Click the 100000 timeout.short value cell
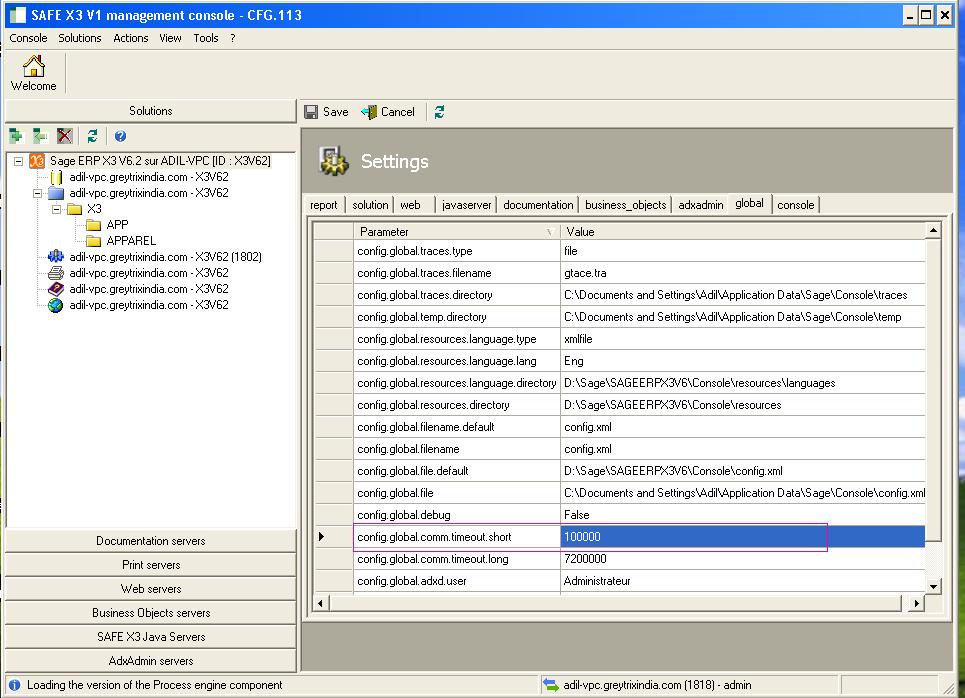965x698 pixels. (x=743, y=537)
